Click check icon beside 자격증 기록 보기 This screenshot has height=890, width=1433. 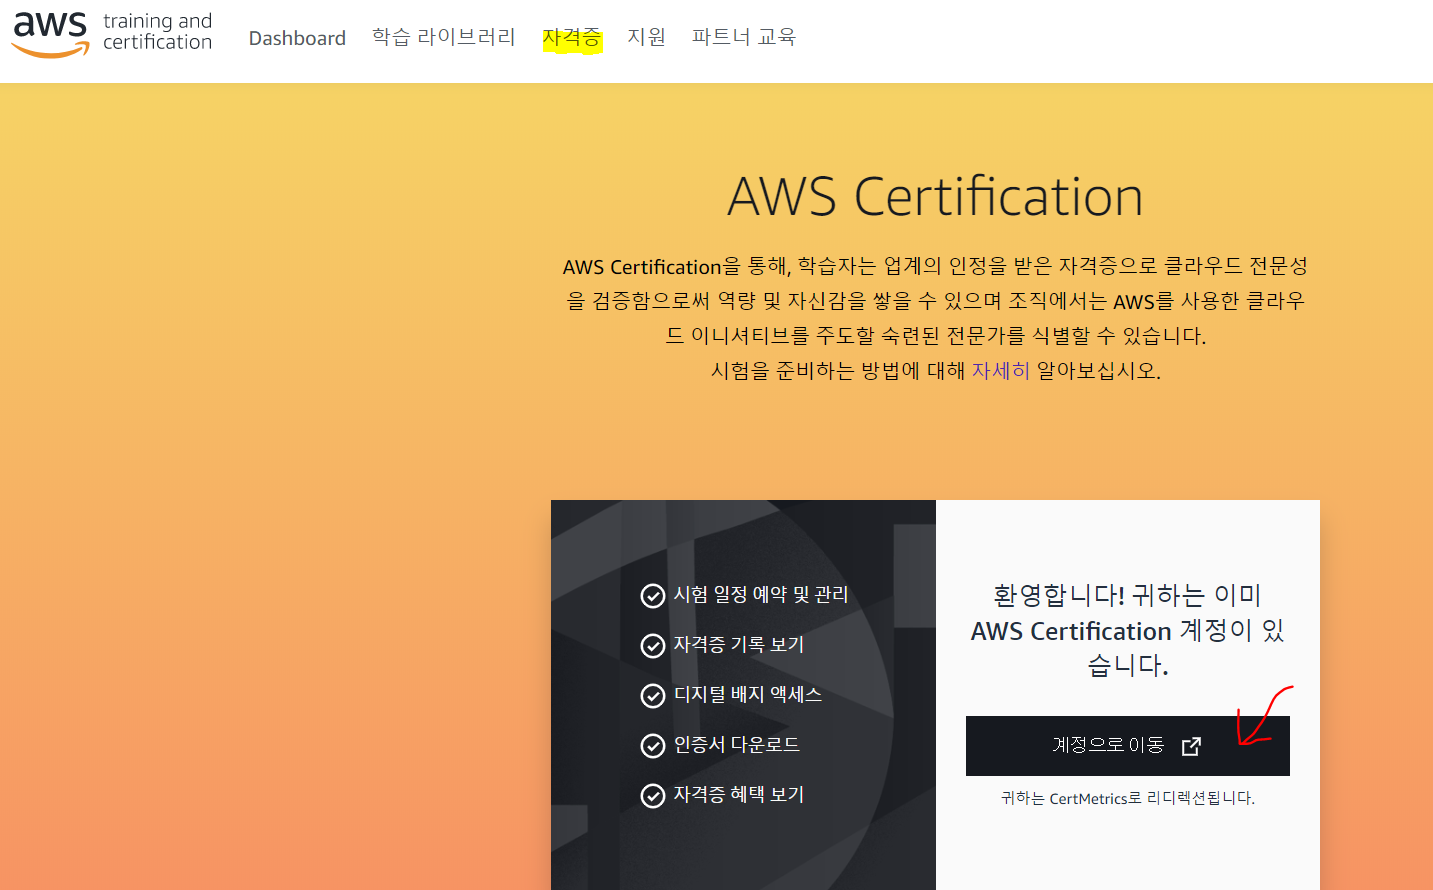pos(653,646)
